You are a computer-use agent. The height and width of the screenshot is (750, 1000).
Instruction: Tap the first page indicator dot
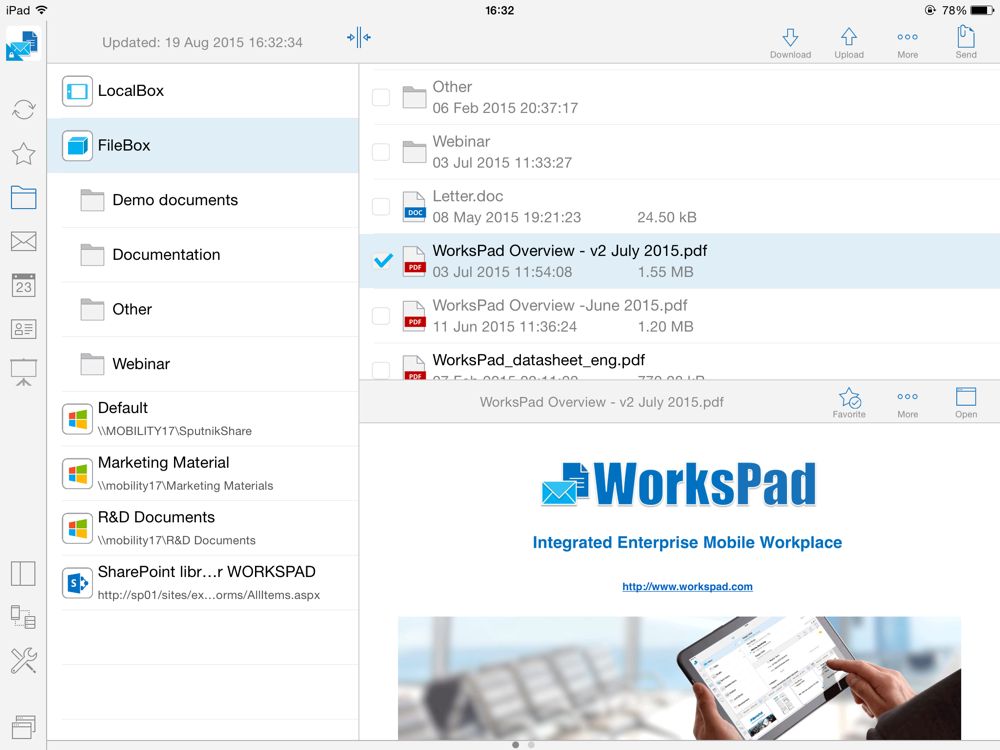tap(515, 744)
